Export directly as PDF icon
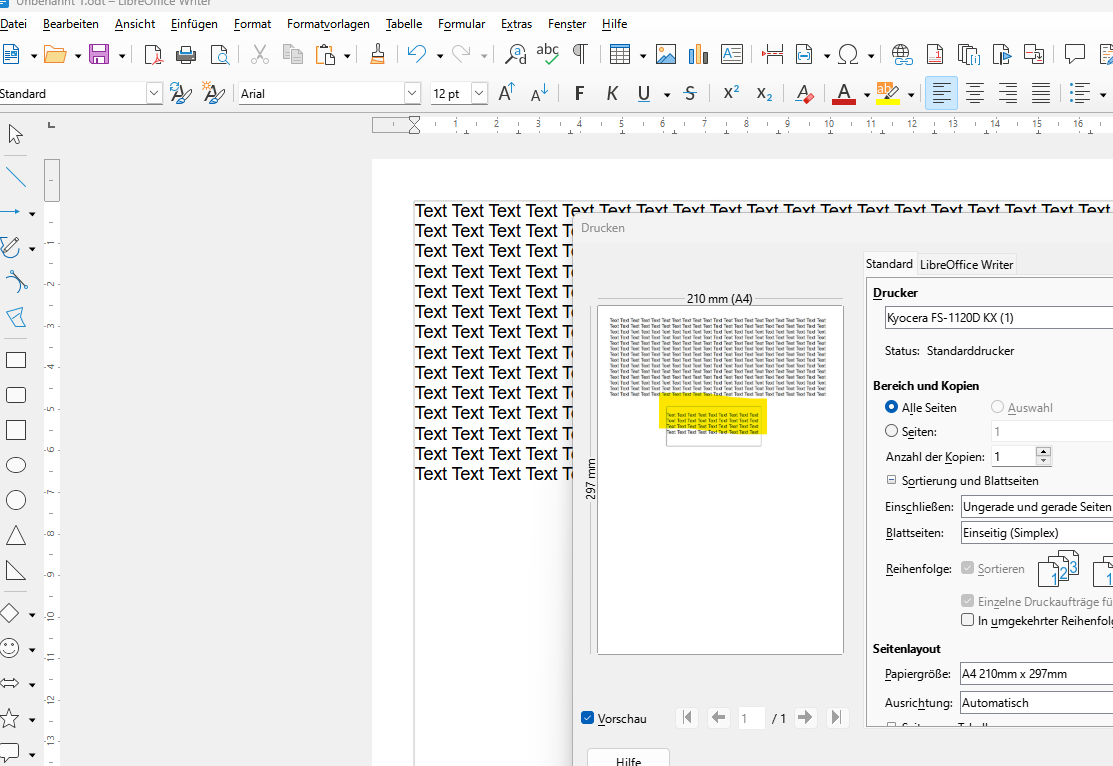Viewport: 1113px width, 766px height. (x=153, y=55)
